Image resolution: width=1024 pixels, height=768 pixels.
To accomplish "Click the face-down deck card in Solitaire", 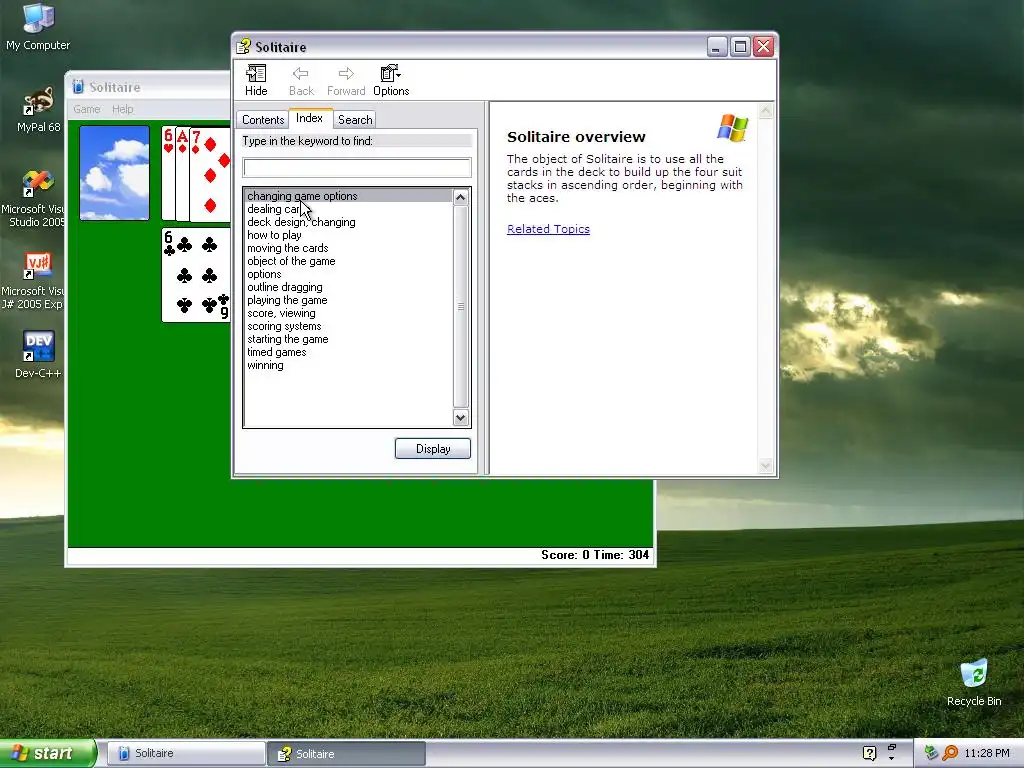I will pyautogui.click(x=114, y=173).
